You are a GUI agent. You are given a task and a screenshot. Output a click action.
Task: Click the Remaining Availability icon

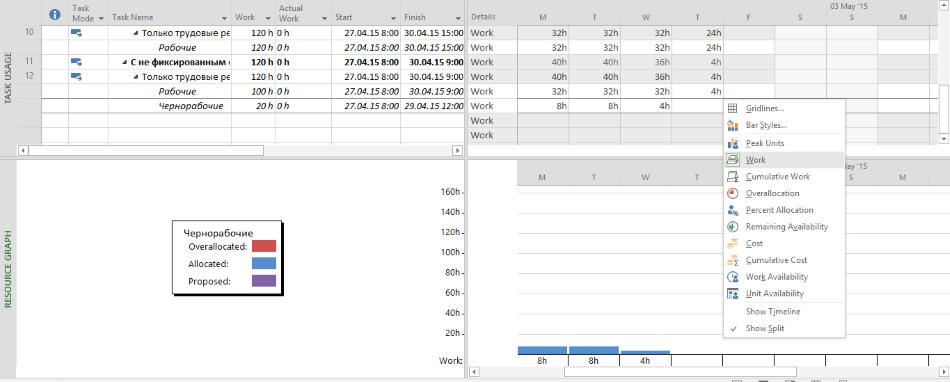(x=732, y=226)
